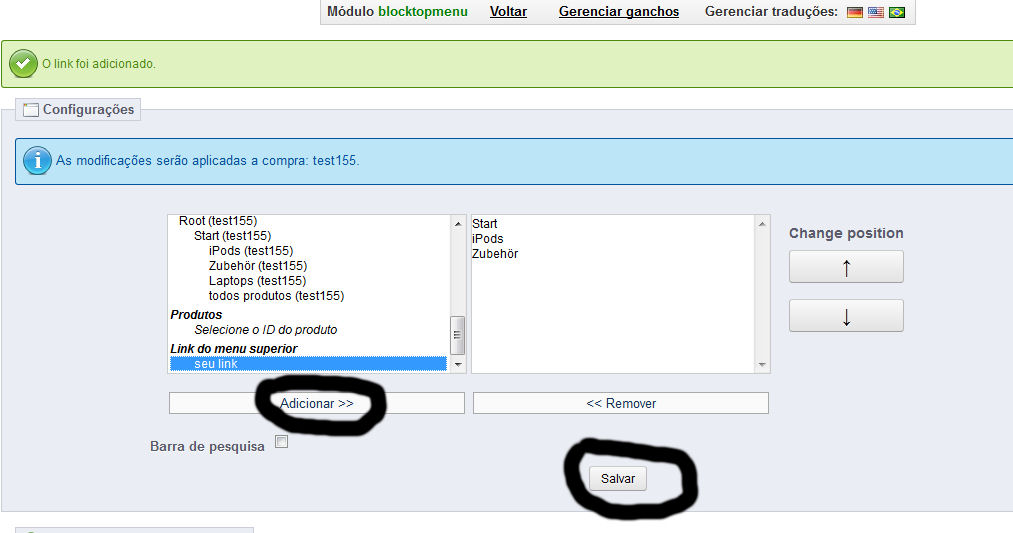Click the Adicionar >> button
Screen dimensions: 1013x533
[317, 403]
